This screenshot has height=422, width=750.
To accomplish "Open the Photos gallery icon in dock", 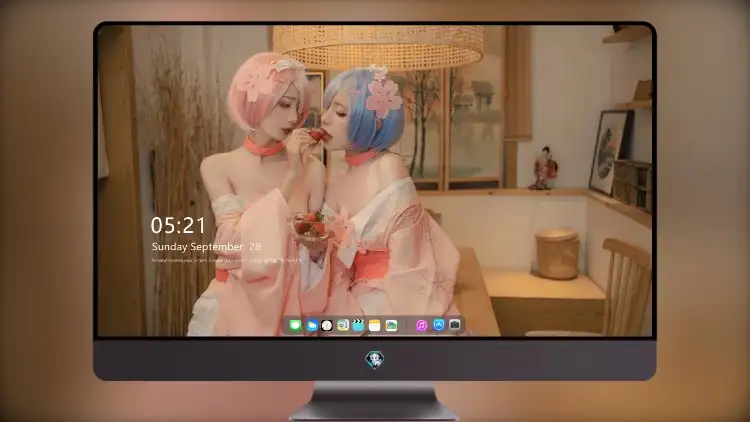I will pyautogui.click(x=391, y=325).
